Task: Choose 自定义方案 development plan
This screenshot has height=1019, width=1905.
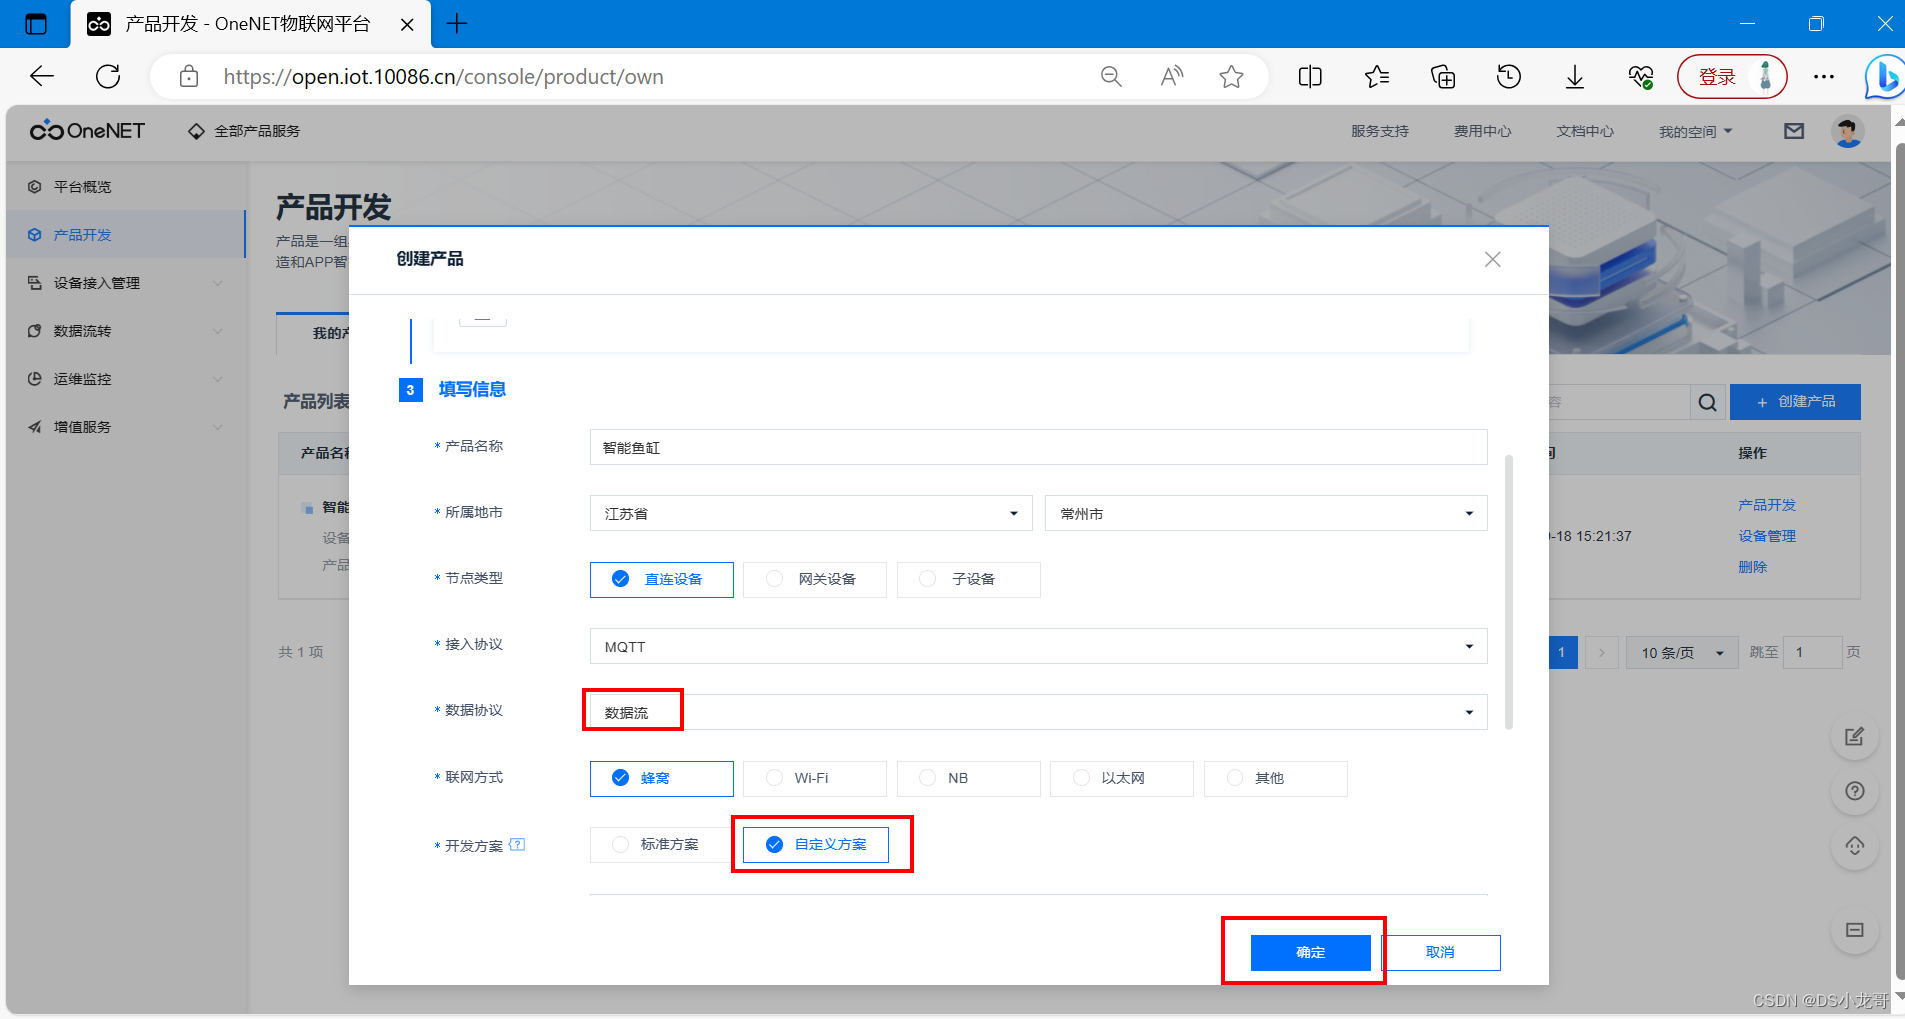Action: 815,844
